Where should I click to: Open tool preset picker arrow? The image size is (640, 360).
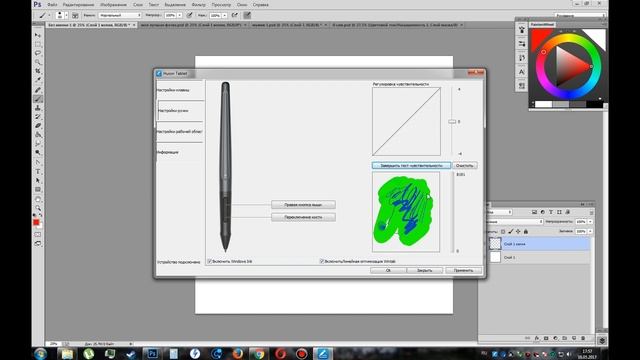(49, 16)
